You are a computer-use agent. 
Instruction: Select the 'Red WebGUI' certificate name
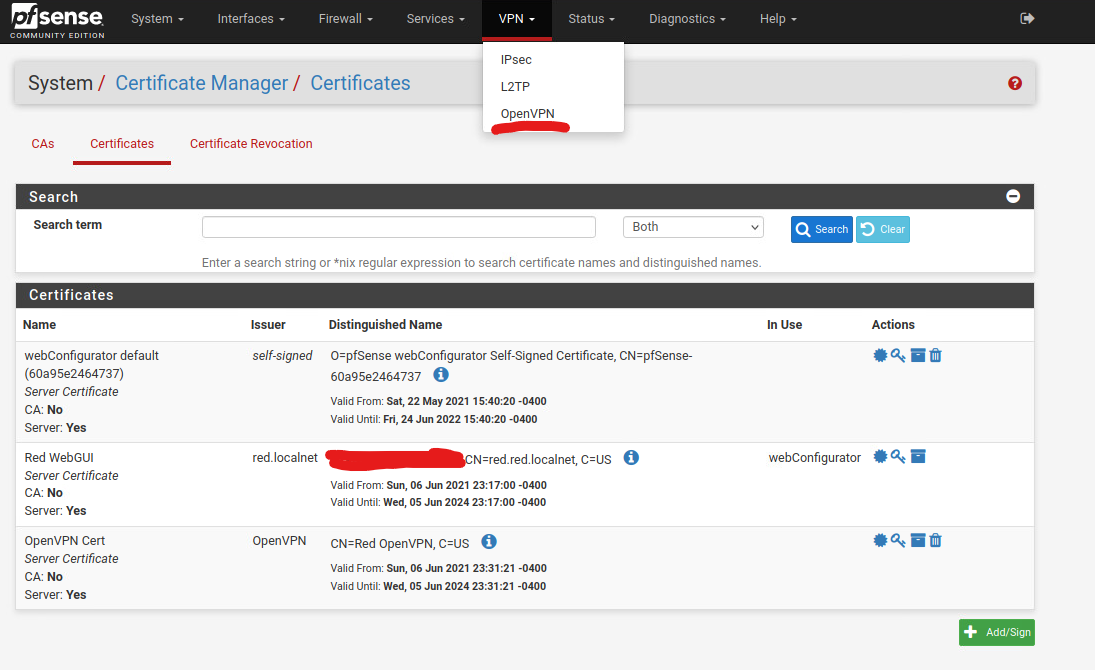point(59,458)
